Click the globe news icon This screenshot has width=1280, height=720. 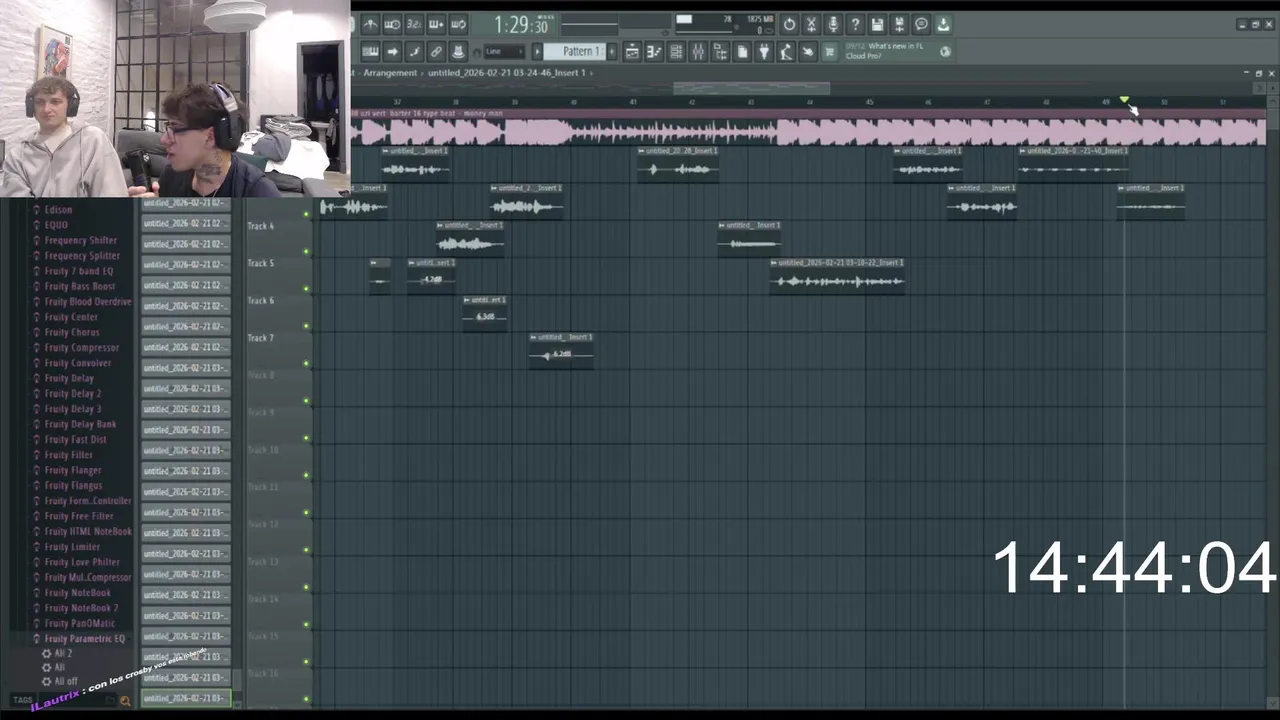pyautogui.click(x=945, y=51)
